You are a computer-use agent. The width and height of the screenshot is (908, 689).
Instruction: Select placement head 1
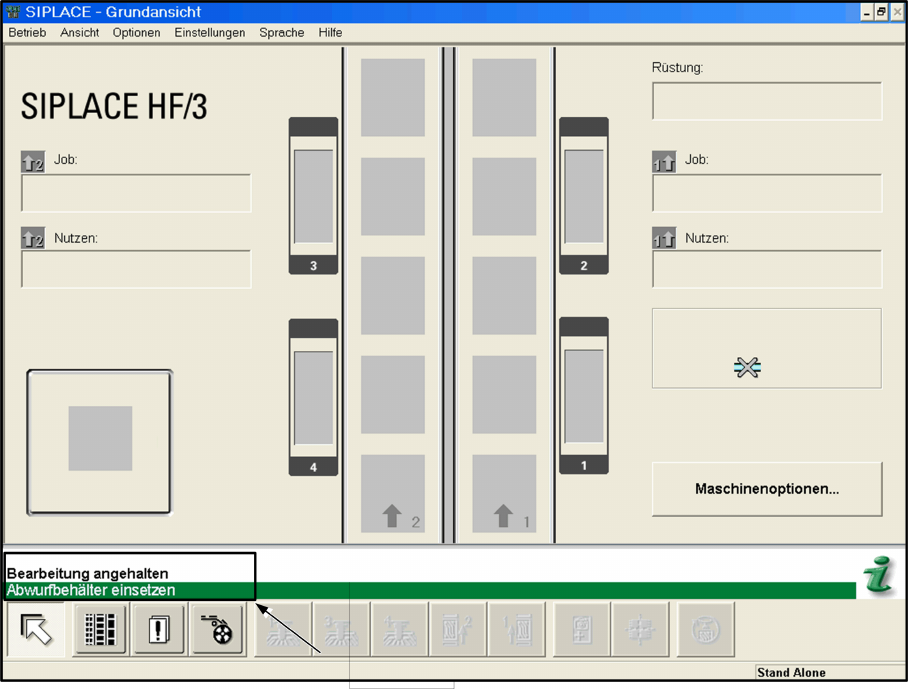583,396
